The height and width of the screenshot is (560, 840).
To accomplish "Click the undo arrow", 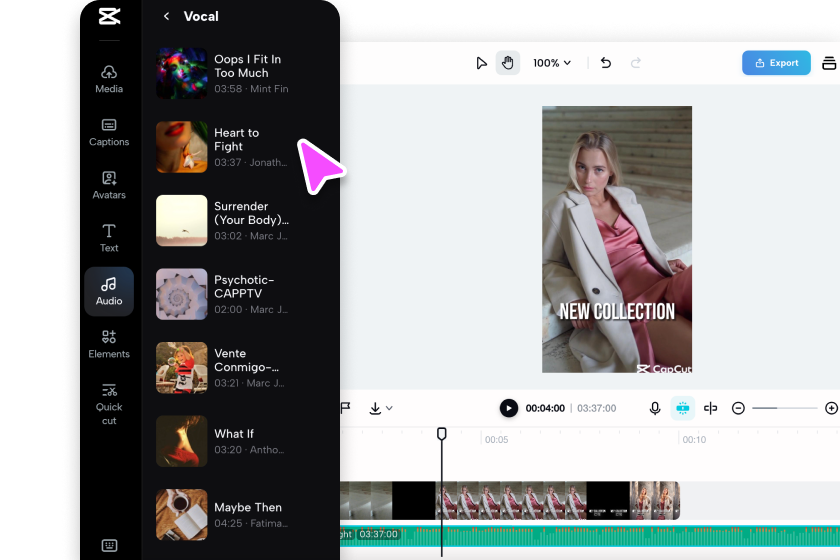I will coord(606,63).
